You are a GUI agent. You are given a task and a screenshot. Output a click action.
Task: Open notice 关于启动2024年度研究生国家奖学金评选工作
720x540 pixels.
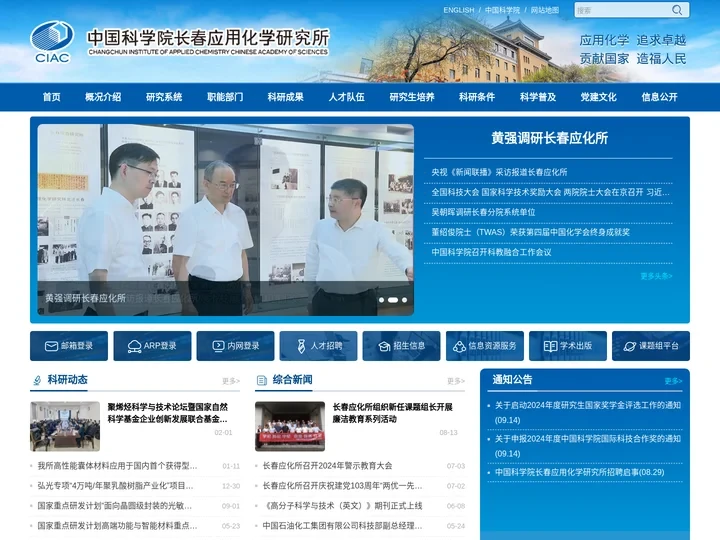click(588, 412)
